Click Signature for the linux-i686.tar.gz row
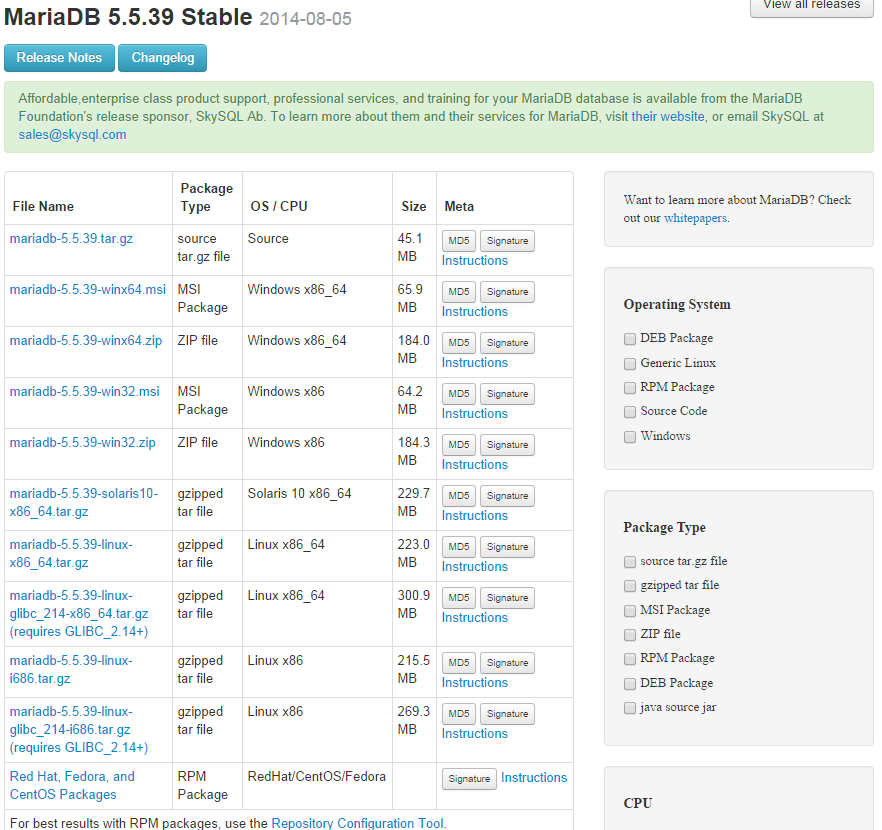 click(507, 663)
